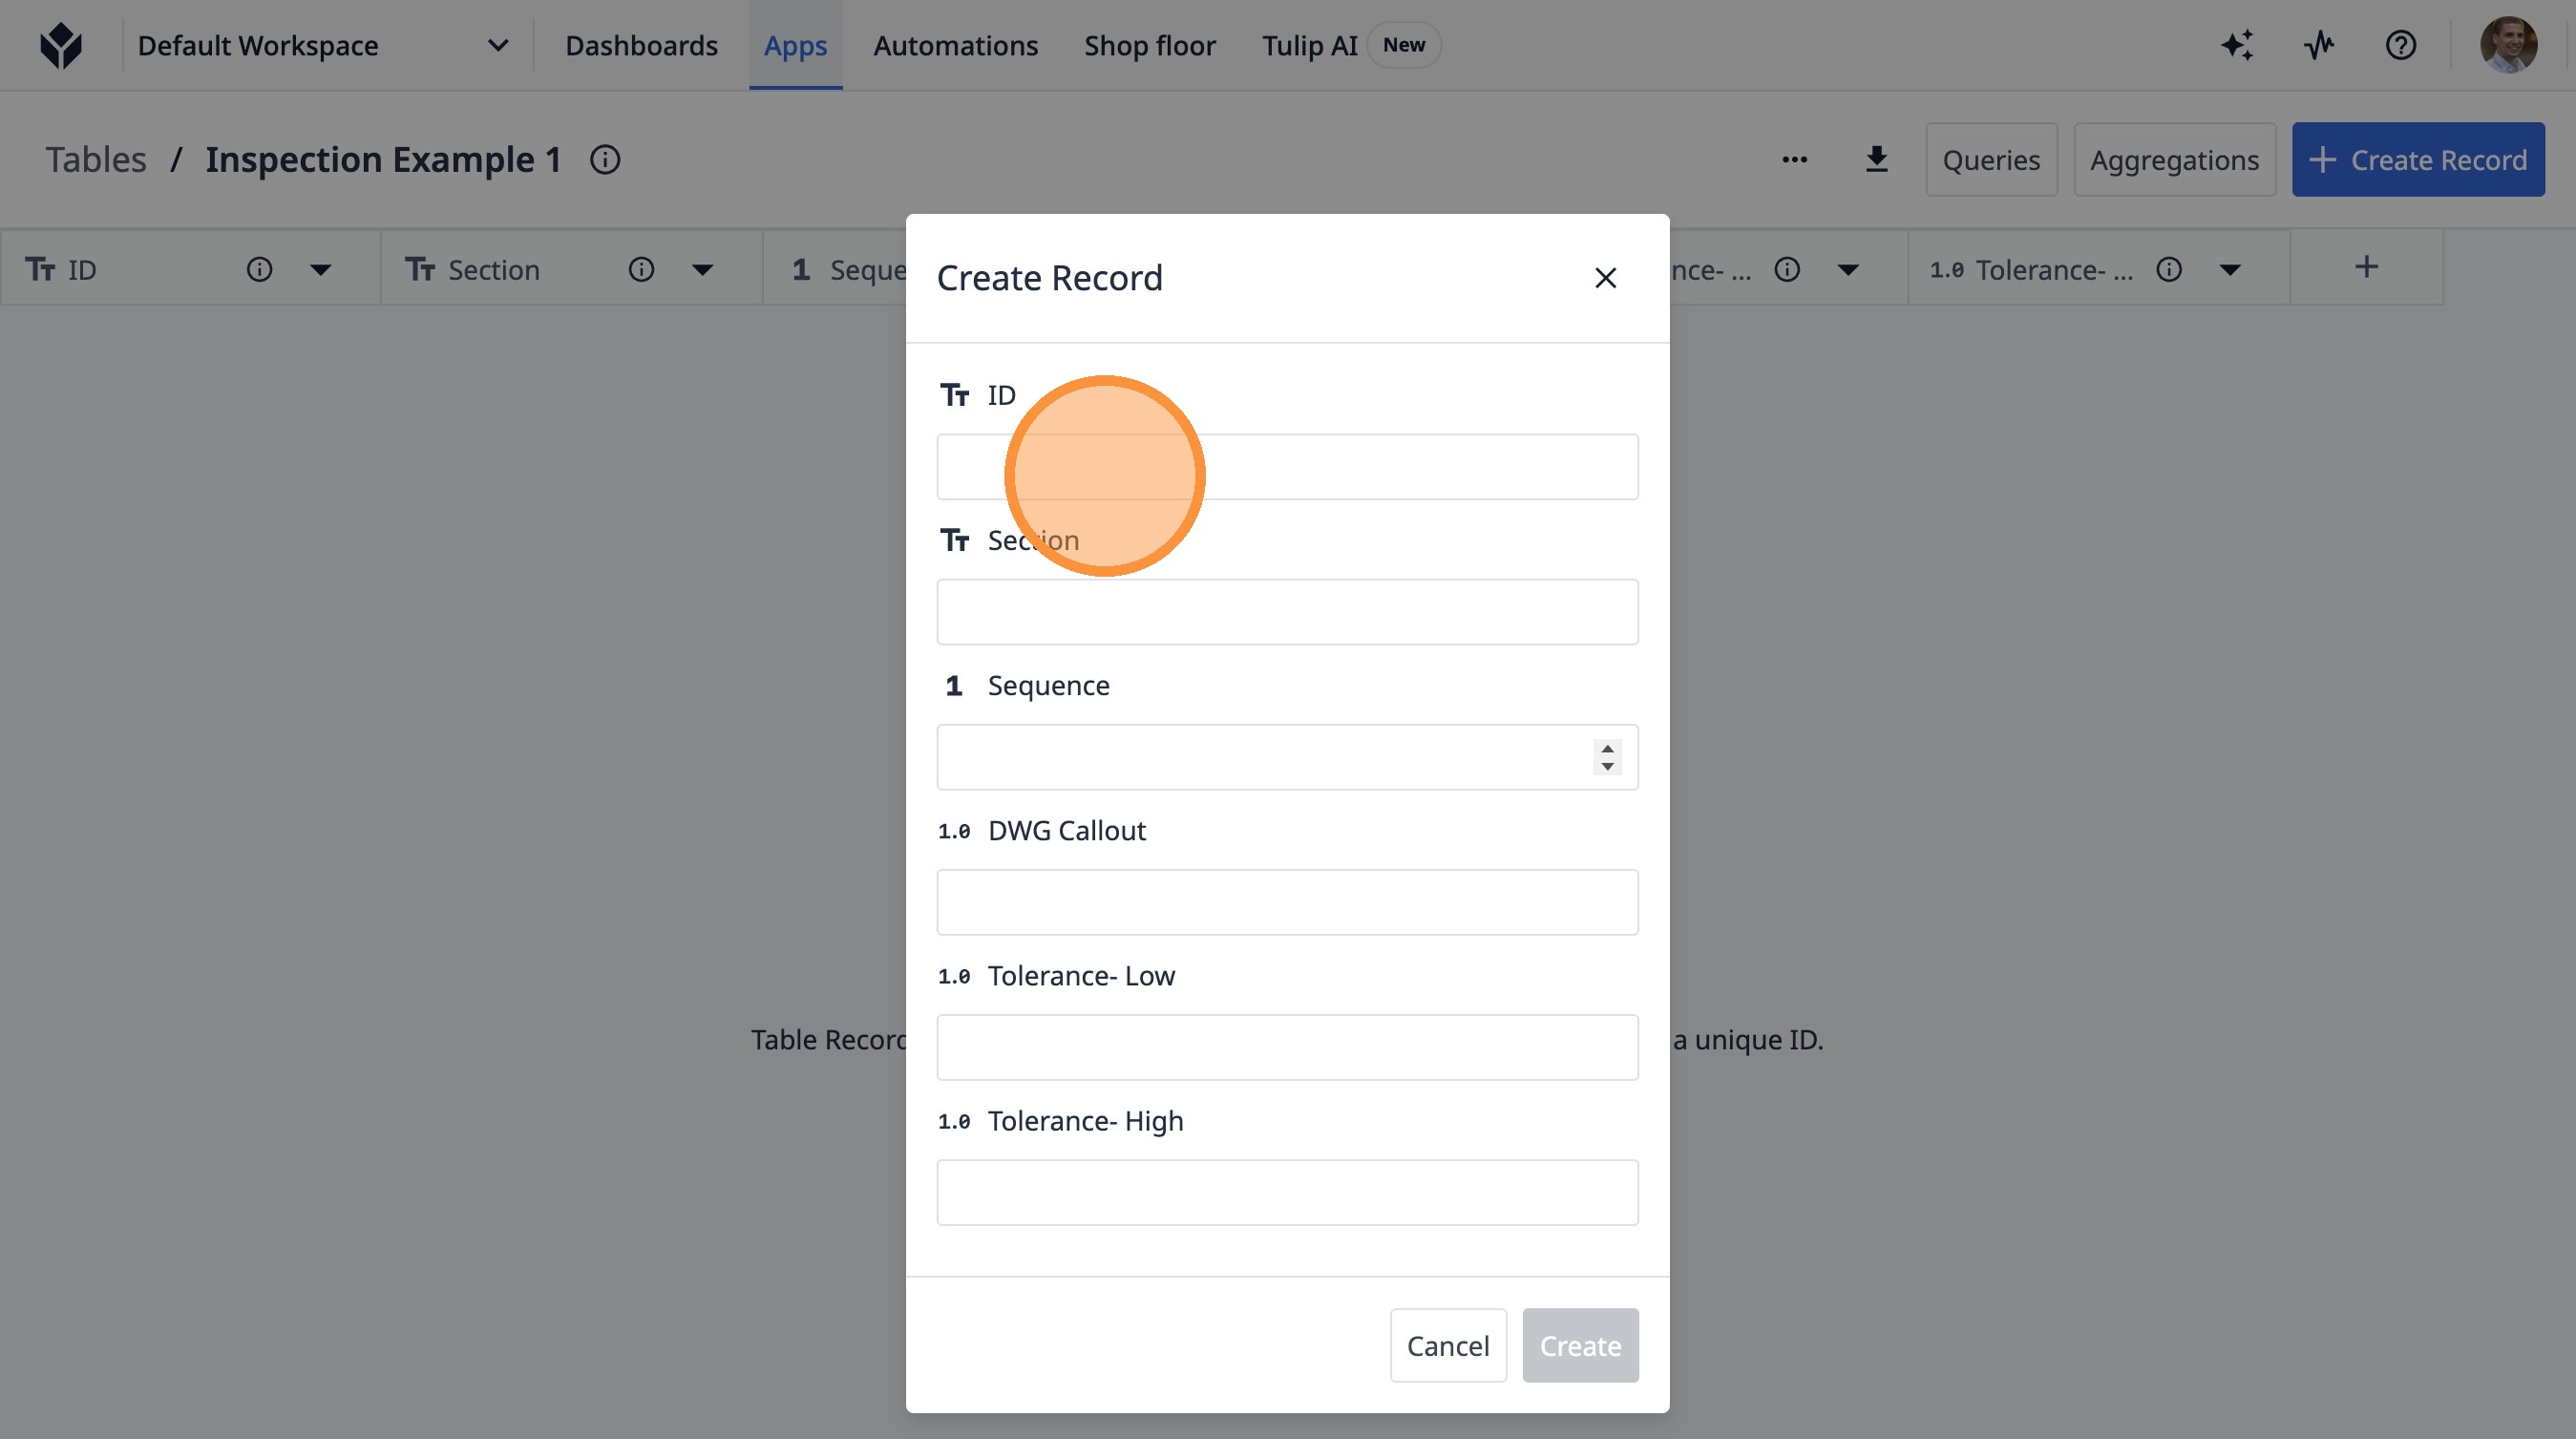Download table data with download icon
Viewport: 2576px width, 1439px height.
point(1876,159)
